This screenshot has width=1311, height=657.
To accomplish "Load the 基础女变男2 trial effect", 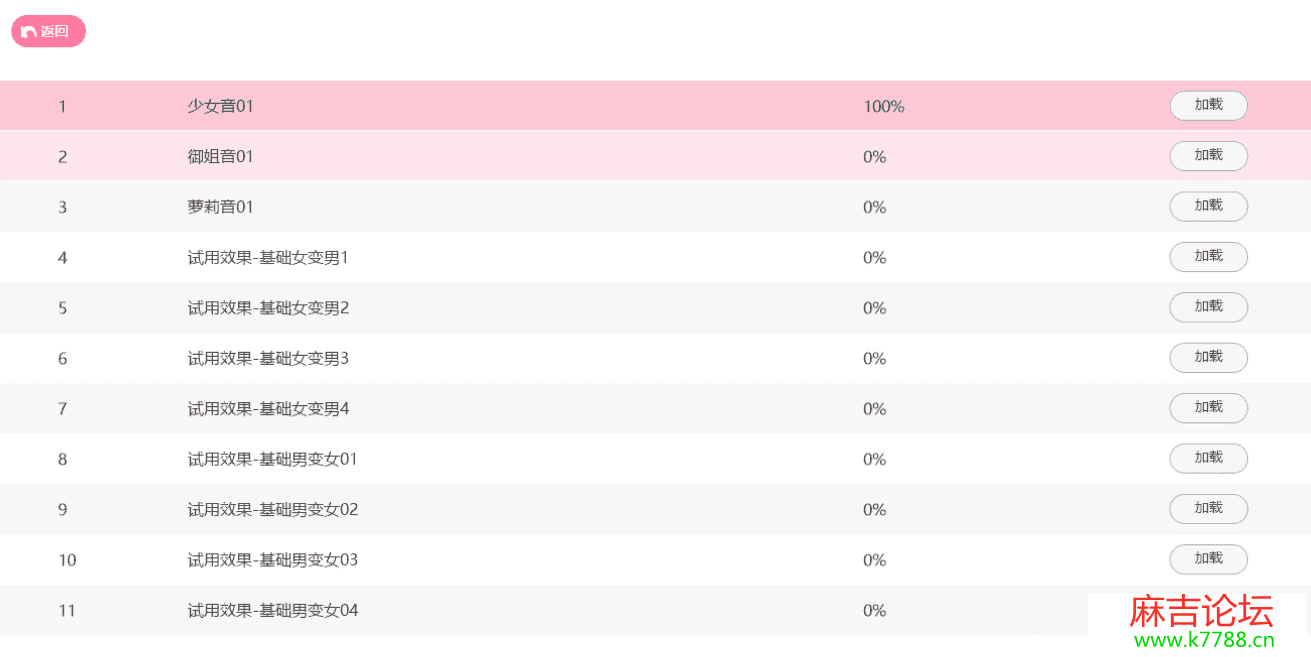I will 1208,307.
